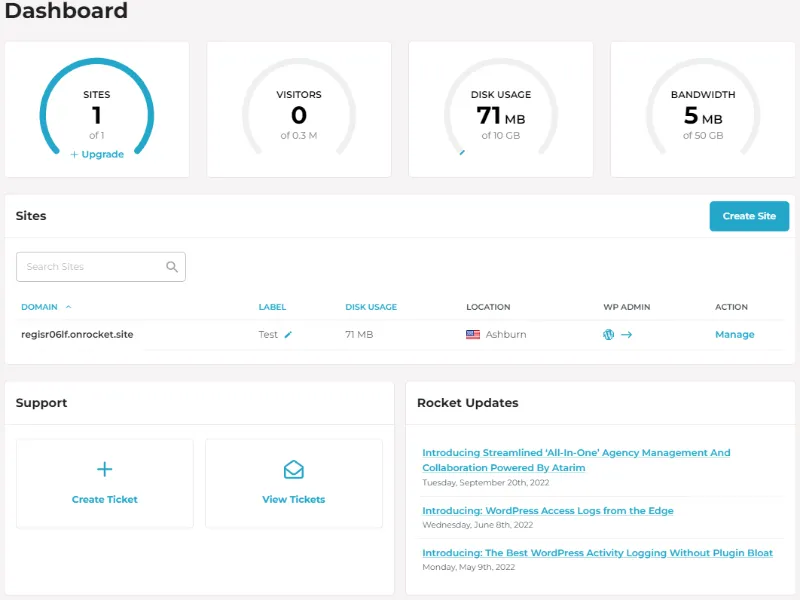800x600 pixels.
Task: Sort sites by the LABEL column header
Action: click(x=272, y=307)
